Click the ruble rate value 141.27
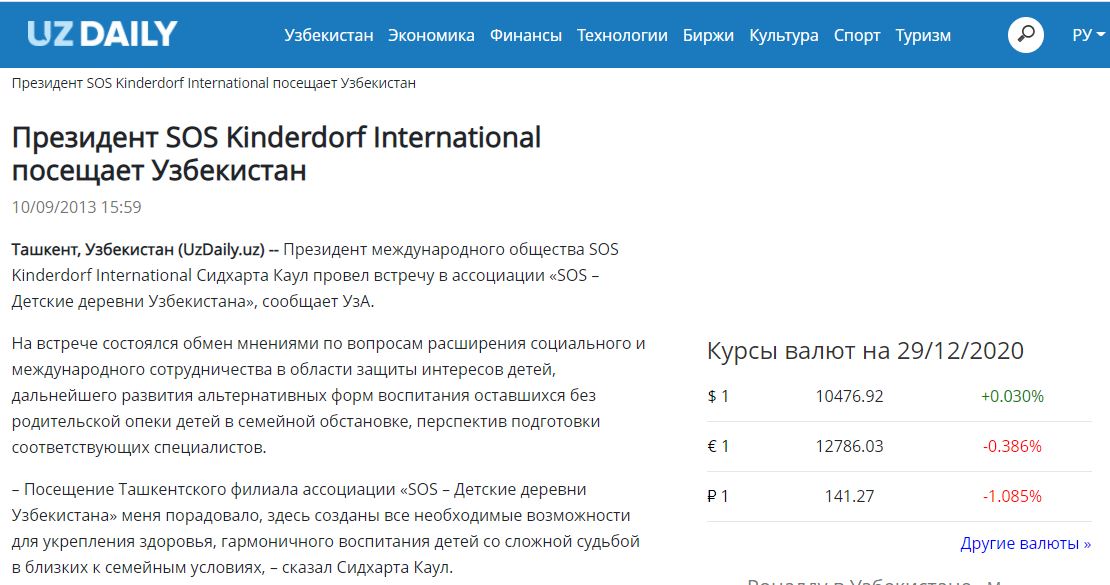Screen dimensions: 1110x585 coord(849,496)
